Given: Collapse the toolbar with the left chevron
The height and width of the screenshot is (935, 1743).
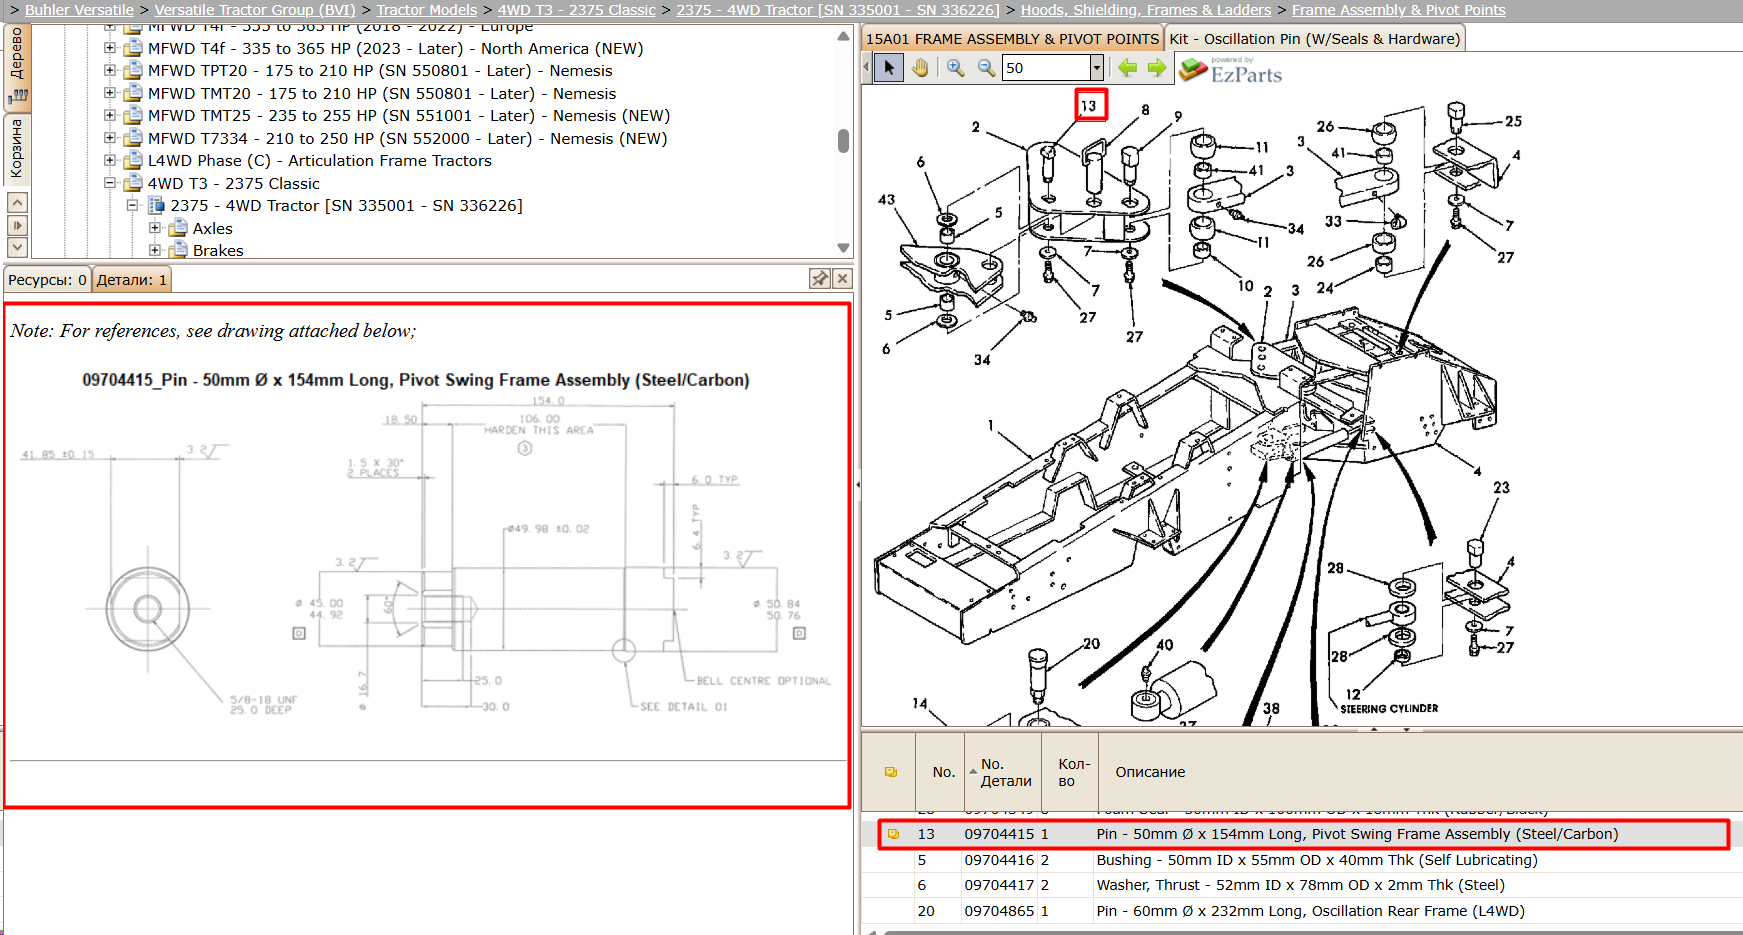Looking at the screenshot, I should click(x=866, y=67).
